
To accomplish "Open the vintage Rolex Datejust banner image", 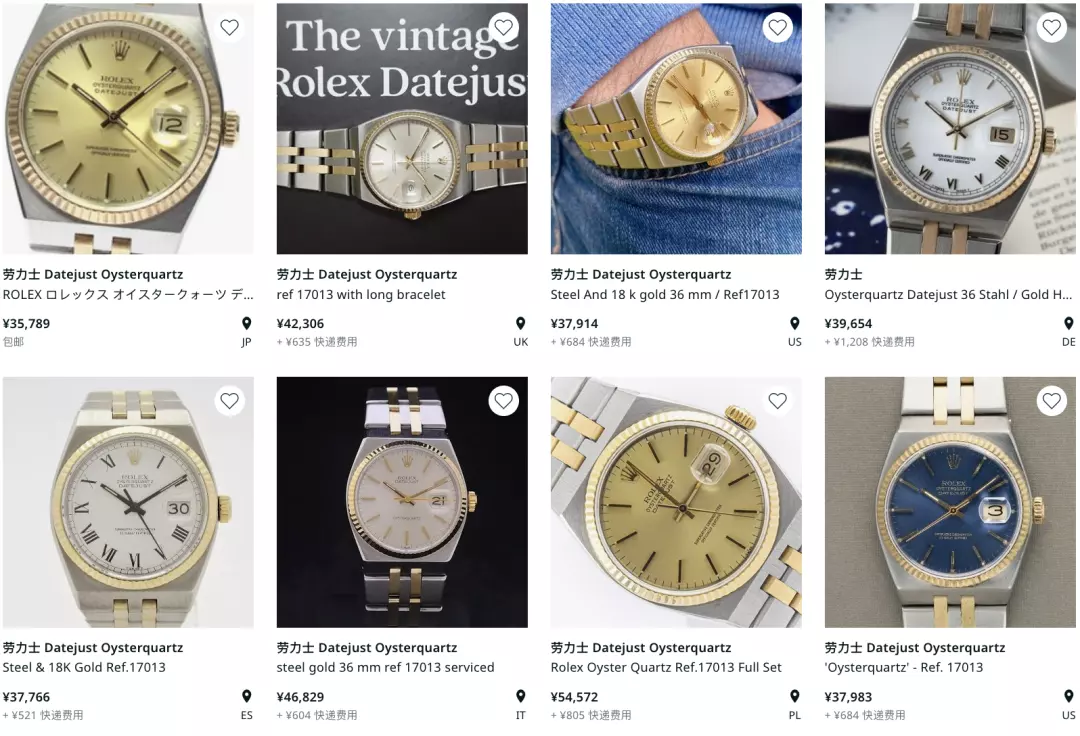I will (x=402, y=129).
